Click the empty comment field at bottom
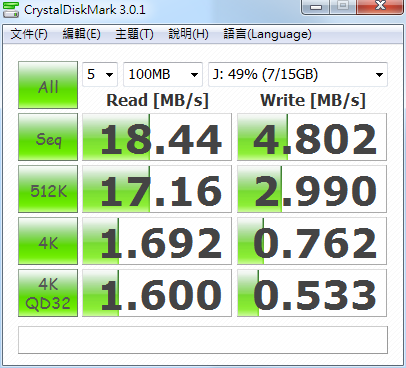This screenshot has height=368, width=406. [203, 340]
